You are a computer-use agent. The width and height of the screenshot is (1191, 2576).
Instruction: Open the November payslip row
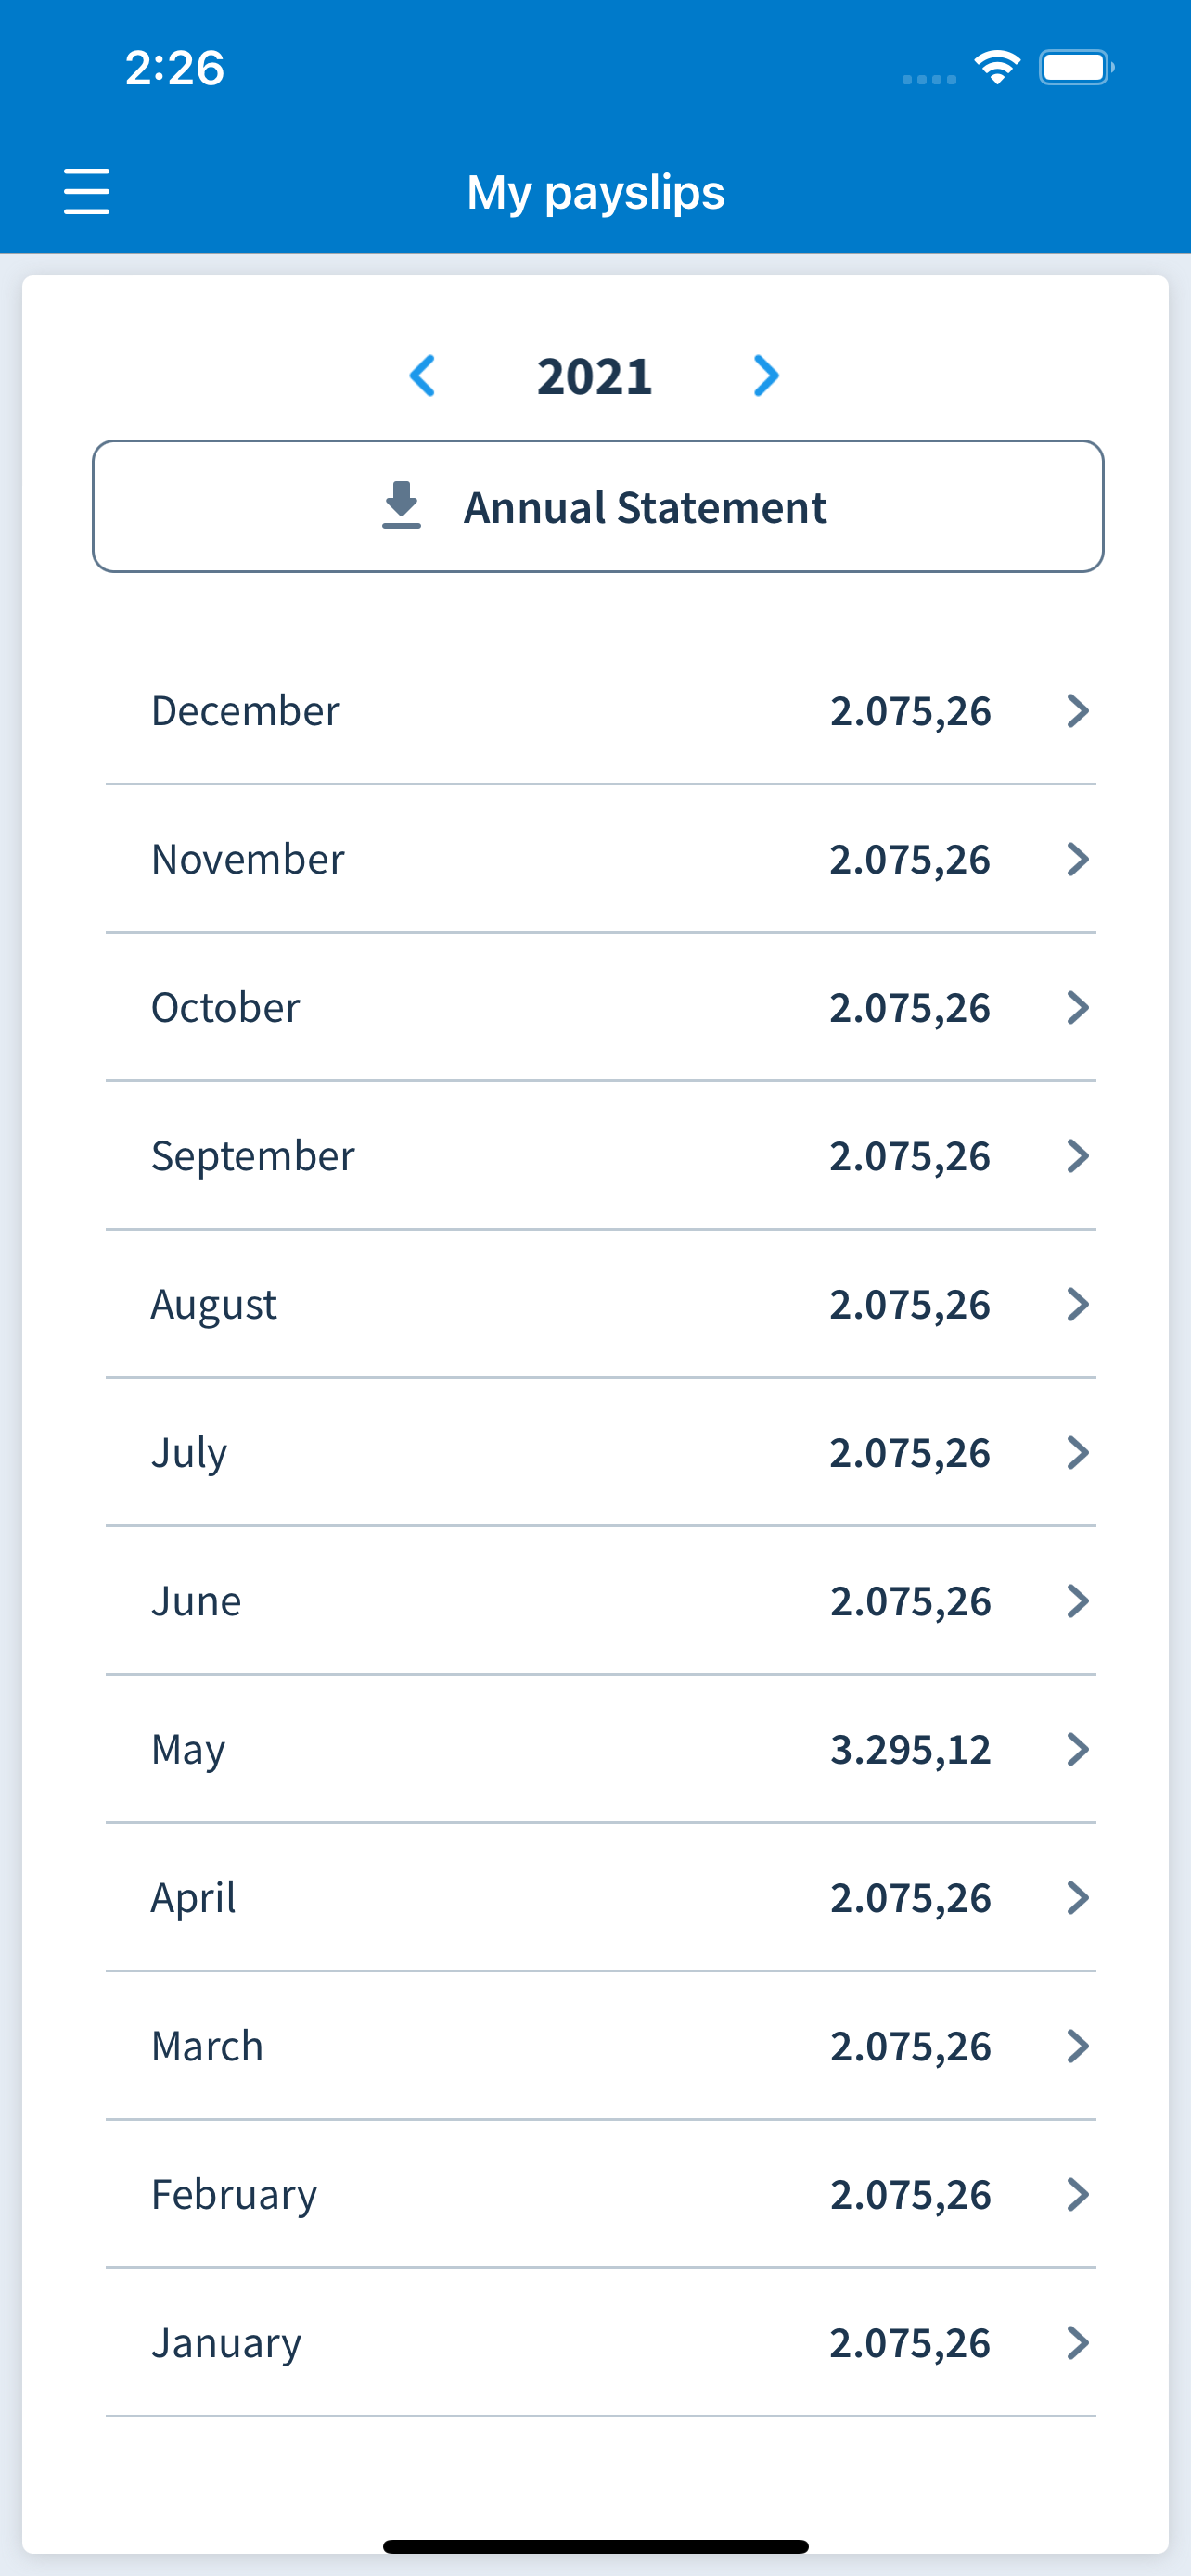[x=601, y=859]
